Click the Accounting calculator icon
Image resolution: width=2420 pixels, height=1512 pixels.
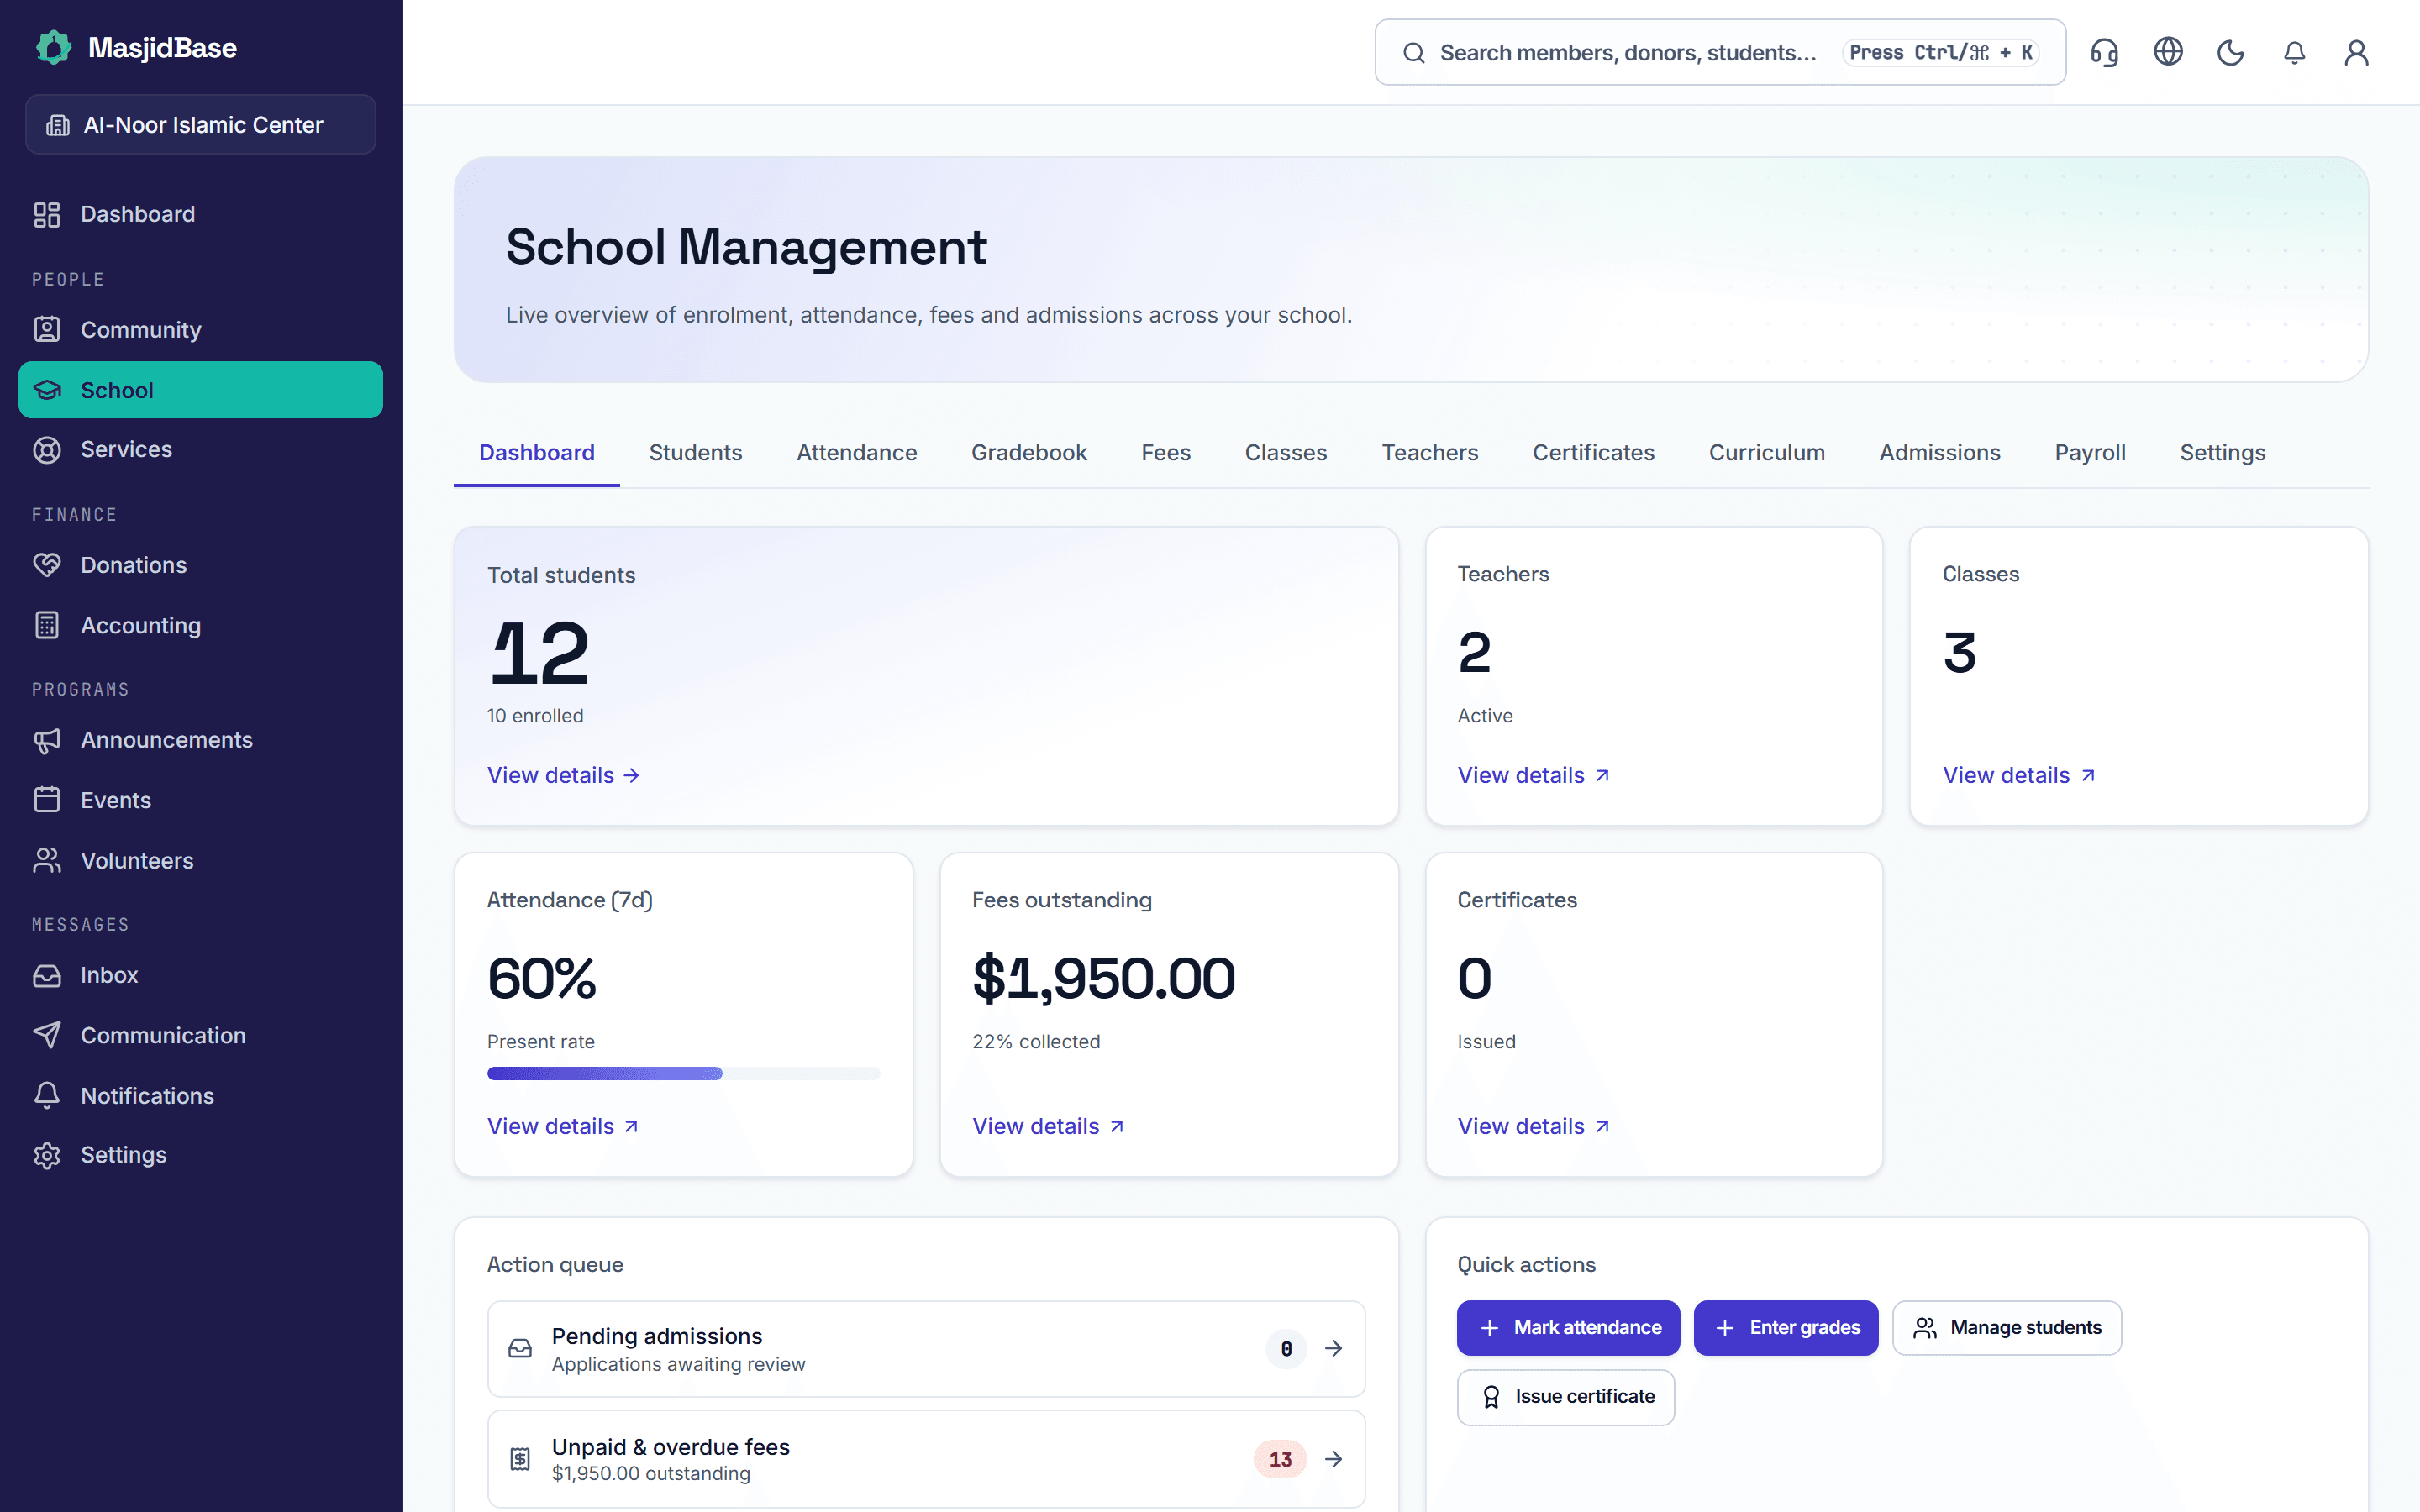47,625
